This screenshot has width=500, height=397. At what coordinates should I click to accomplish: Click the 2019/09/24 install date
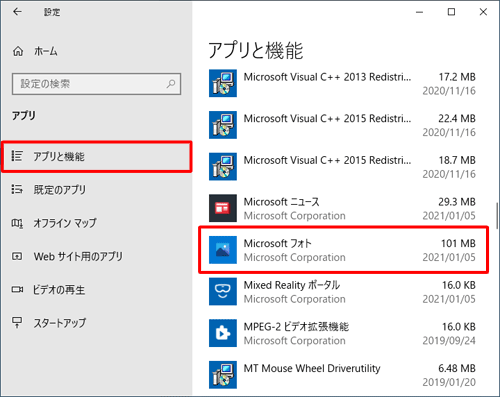click(x=449, y=341)
